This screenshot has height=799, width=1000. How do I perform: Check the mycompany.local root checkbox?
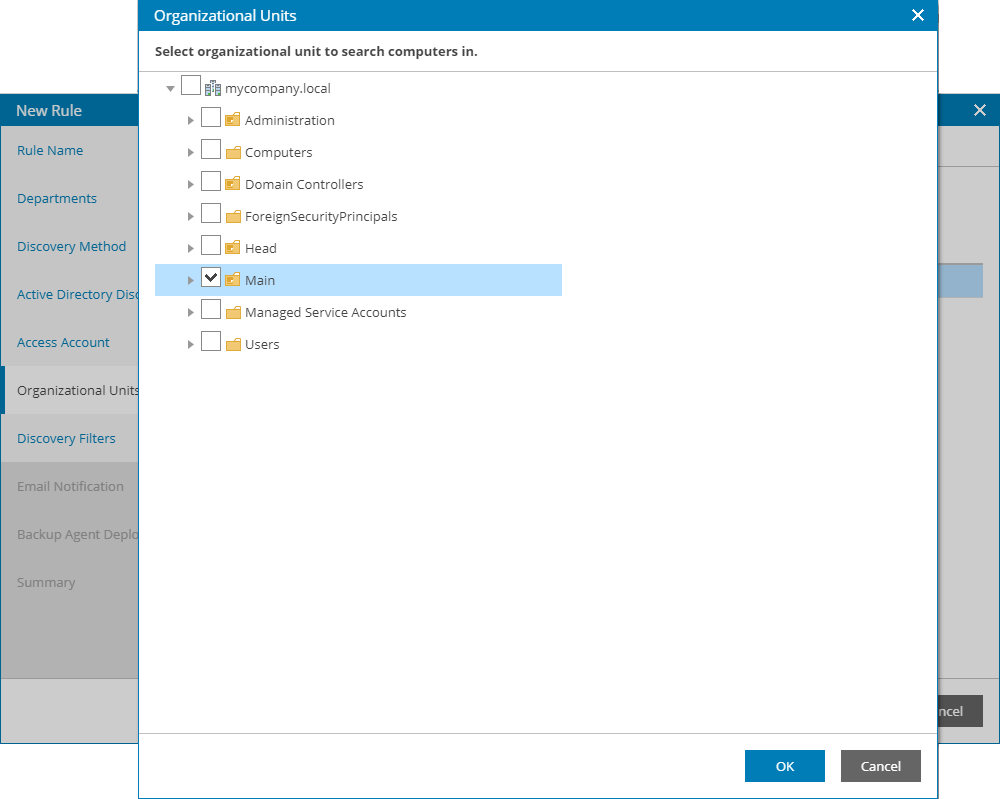(x=191, y=87)
